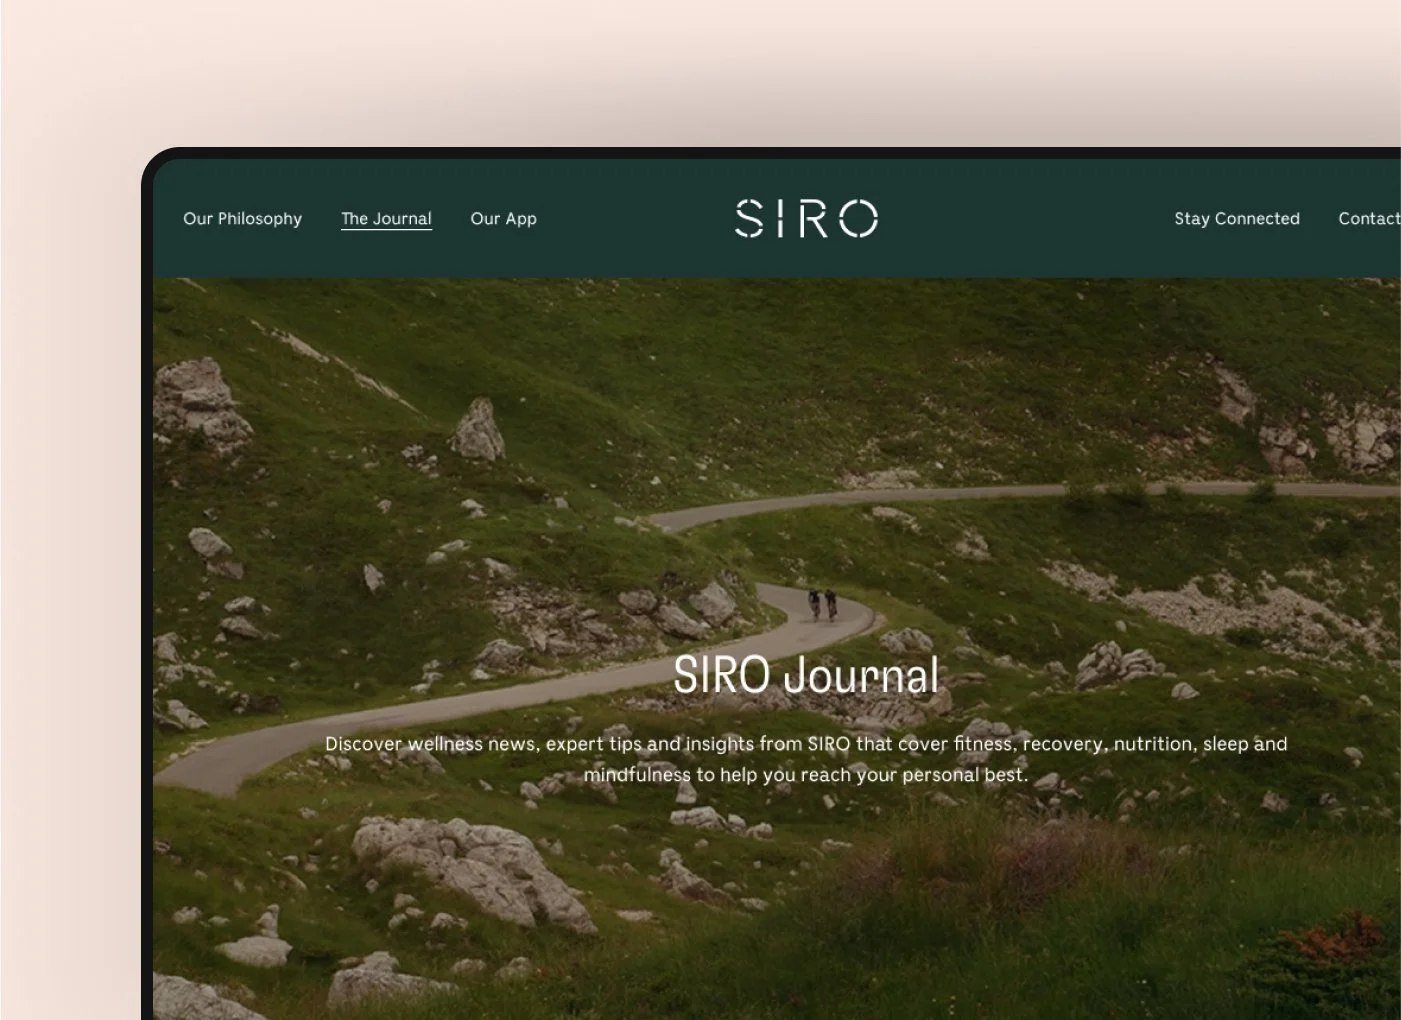Click the cyclists in the hero image
The height and width of the screenshot is (1020, 1401).
[822, 604]
